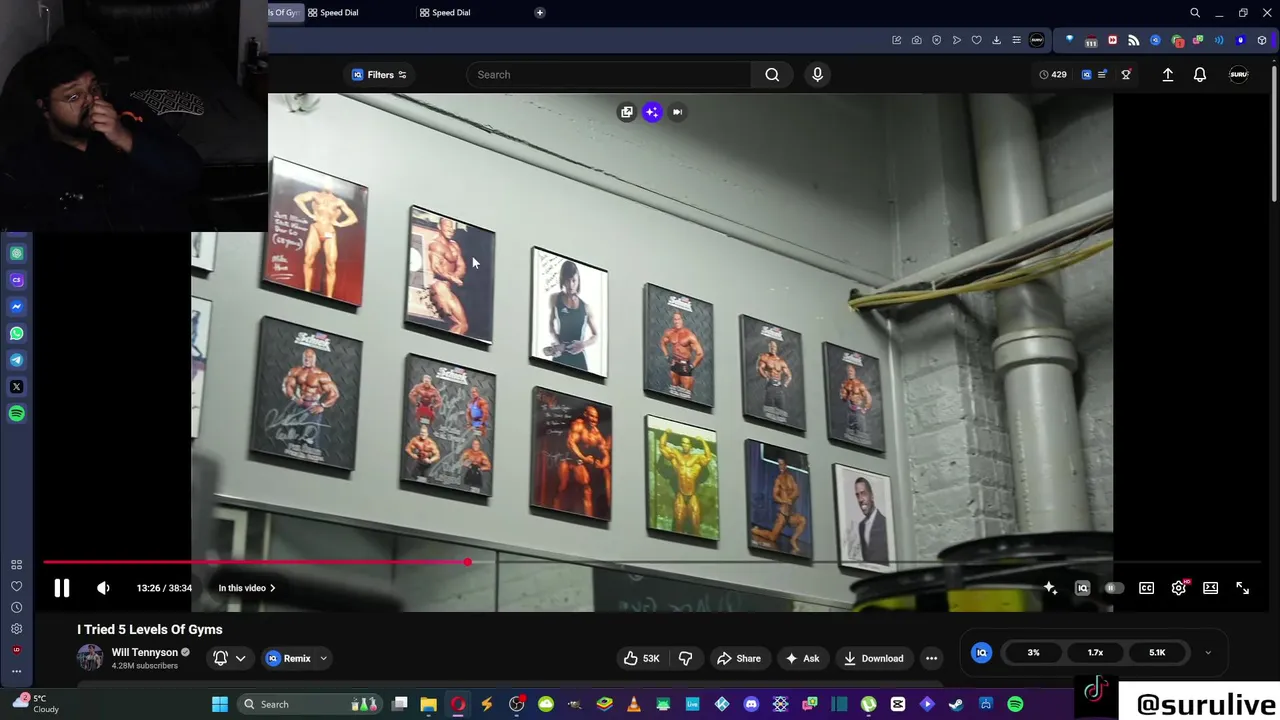Click the voice search microphone

[817, 74]
